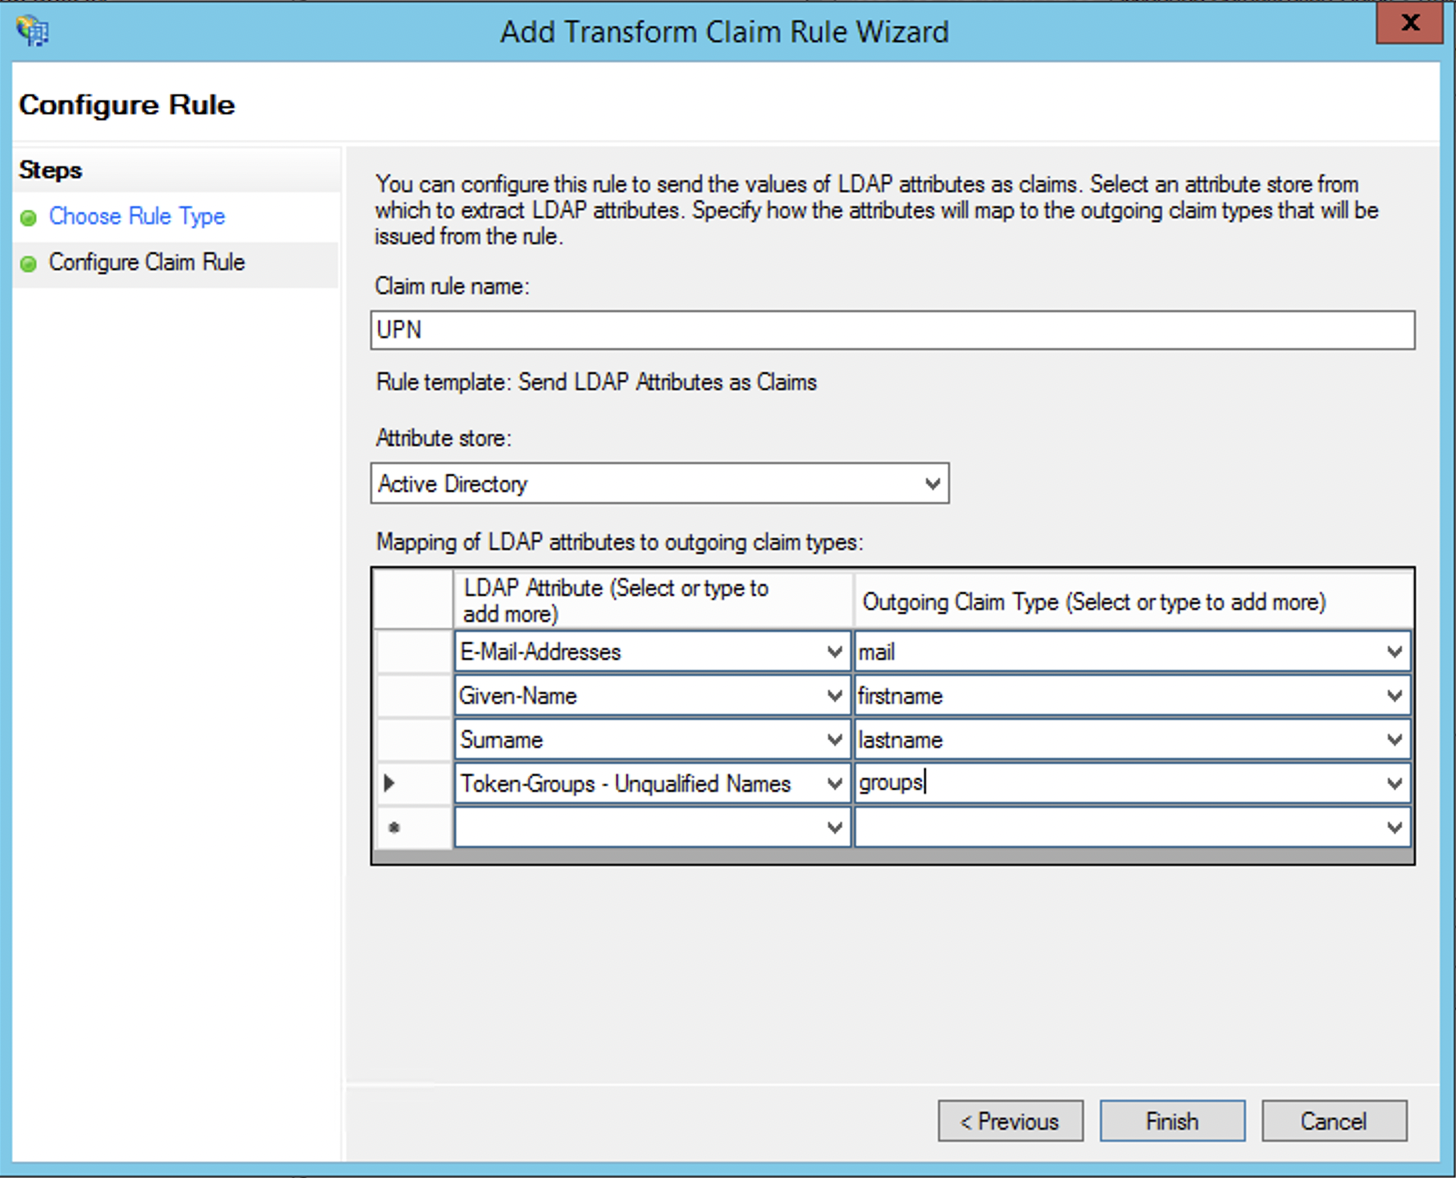The width and height of the screenshot is (1456, 1178).
Task: Open the E-Mail-Addresses LDAP attribute dropdown
Action: [x=836, y=651]
